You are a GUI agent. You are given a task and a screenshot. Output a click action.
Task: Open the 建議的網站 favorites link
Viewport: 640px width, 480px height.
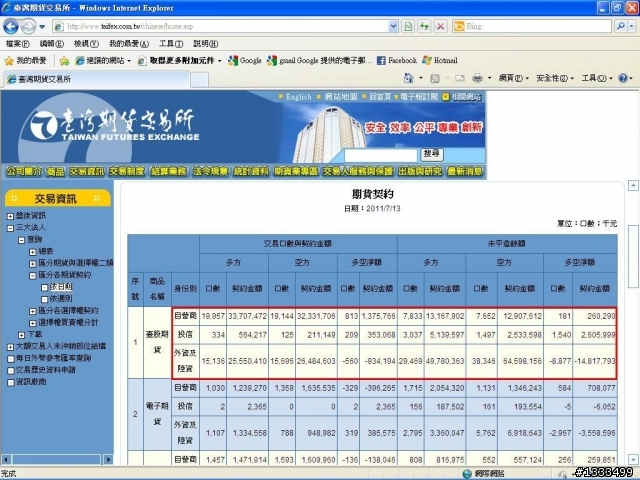click(103, 61)
